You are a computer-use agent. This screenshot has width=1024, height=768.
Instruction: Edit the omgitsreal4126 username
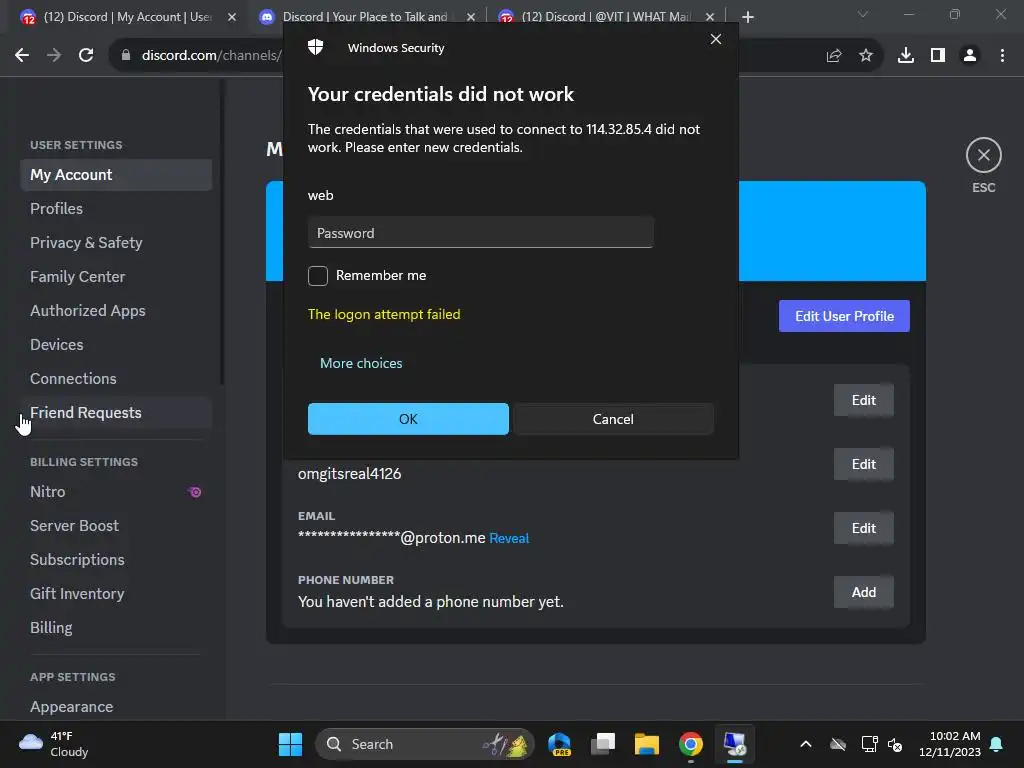click(x=863, y=464)
